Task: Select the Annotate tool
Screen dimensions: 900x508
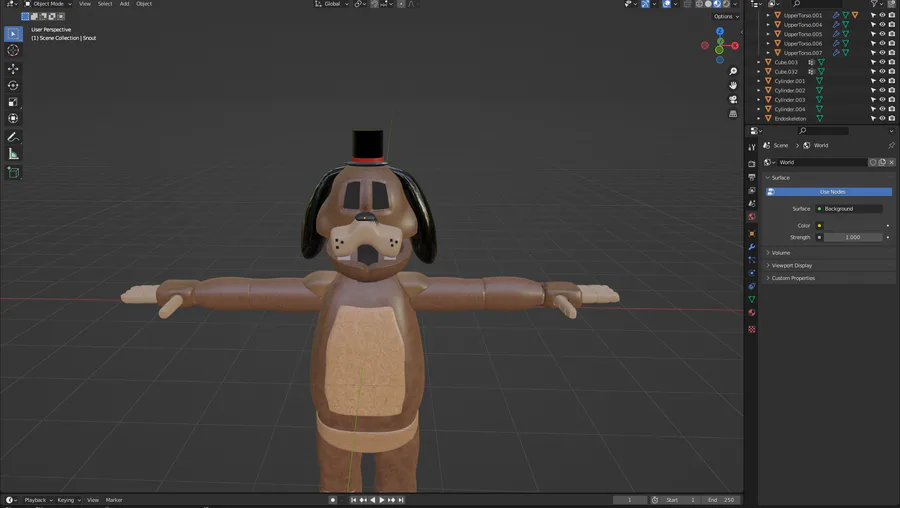Action: [x=13, y=137]
